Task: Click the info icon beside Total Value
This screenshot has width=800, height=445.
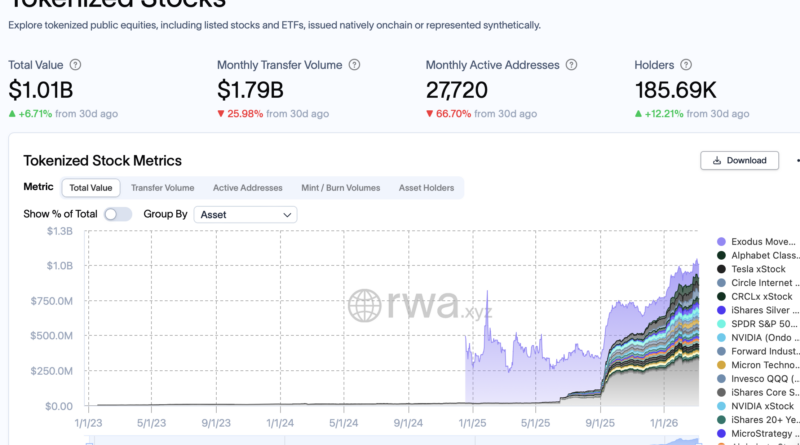Action: coord(76,65)
